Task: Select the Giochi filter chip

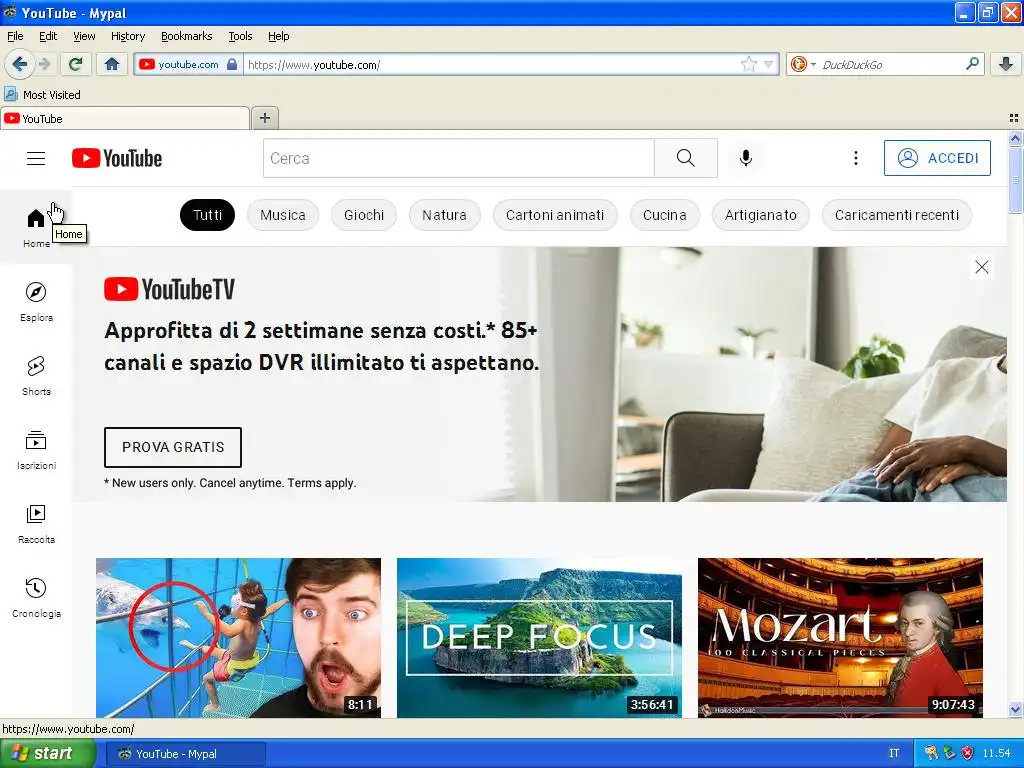Action: (364, 215)
